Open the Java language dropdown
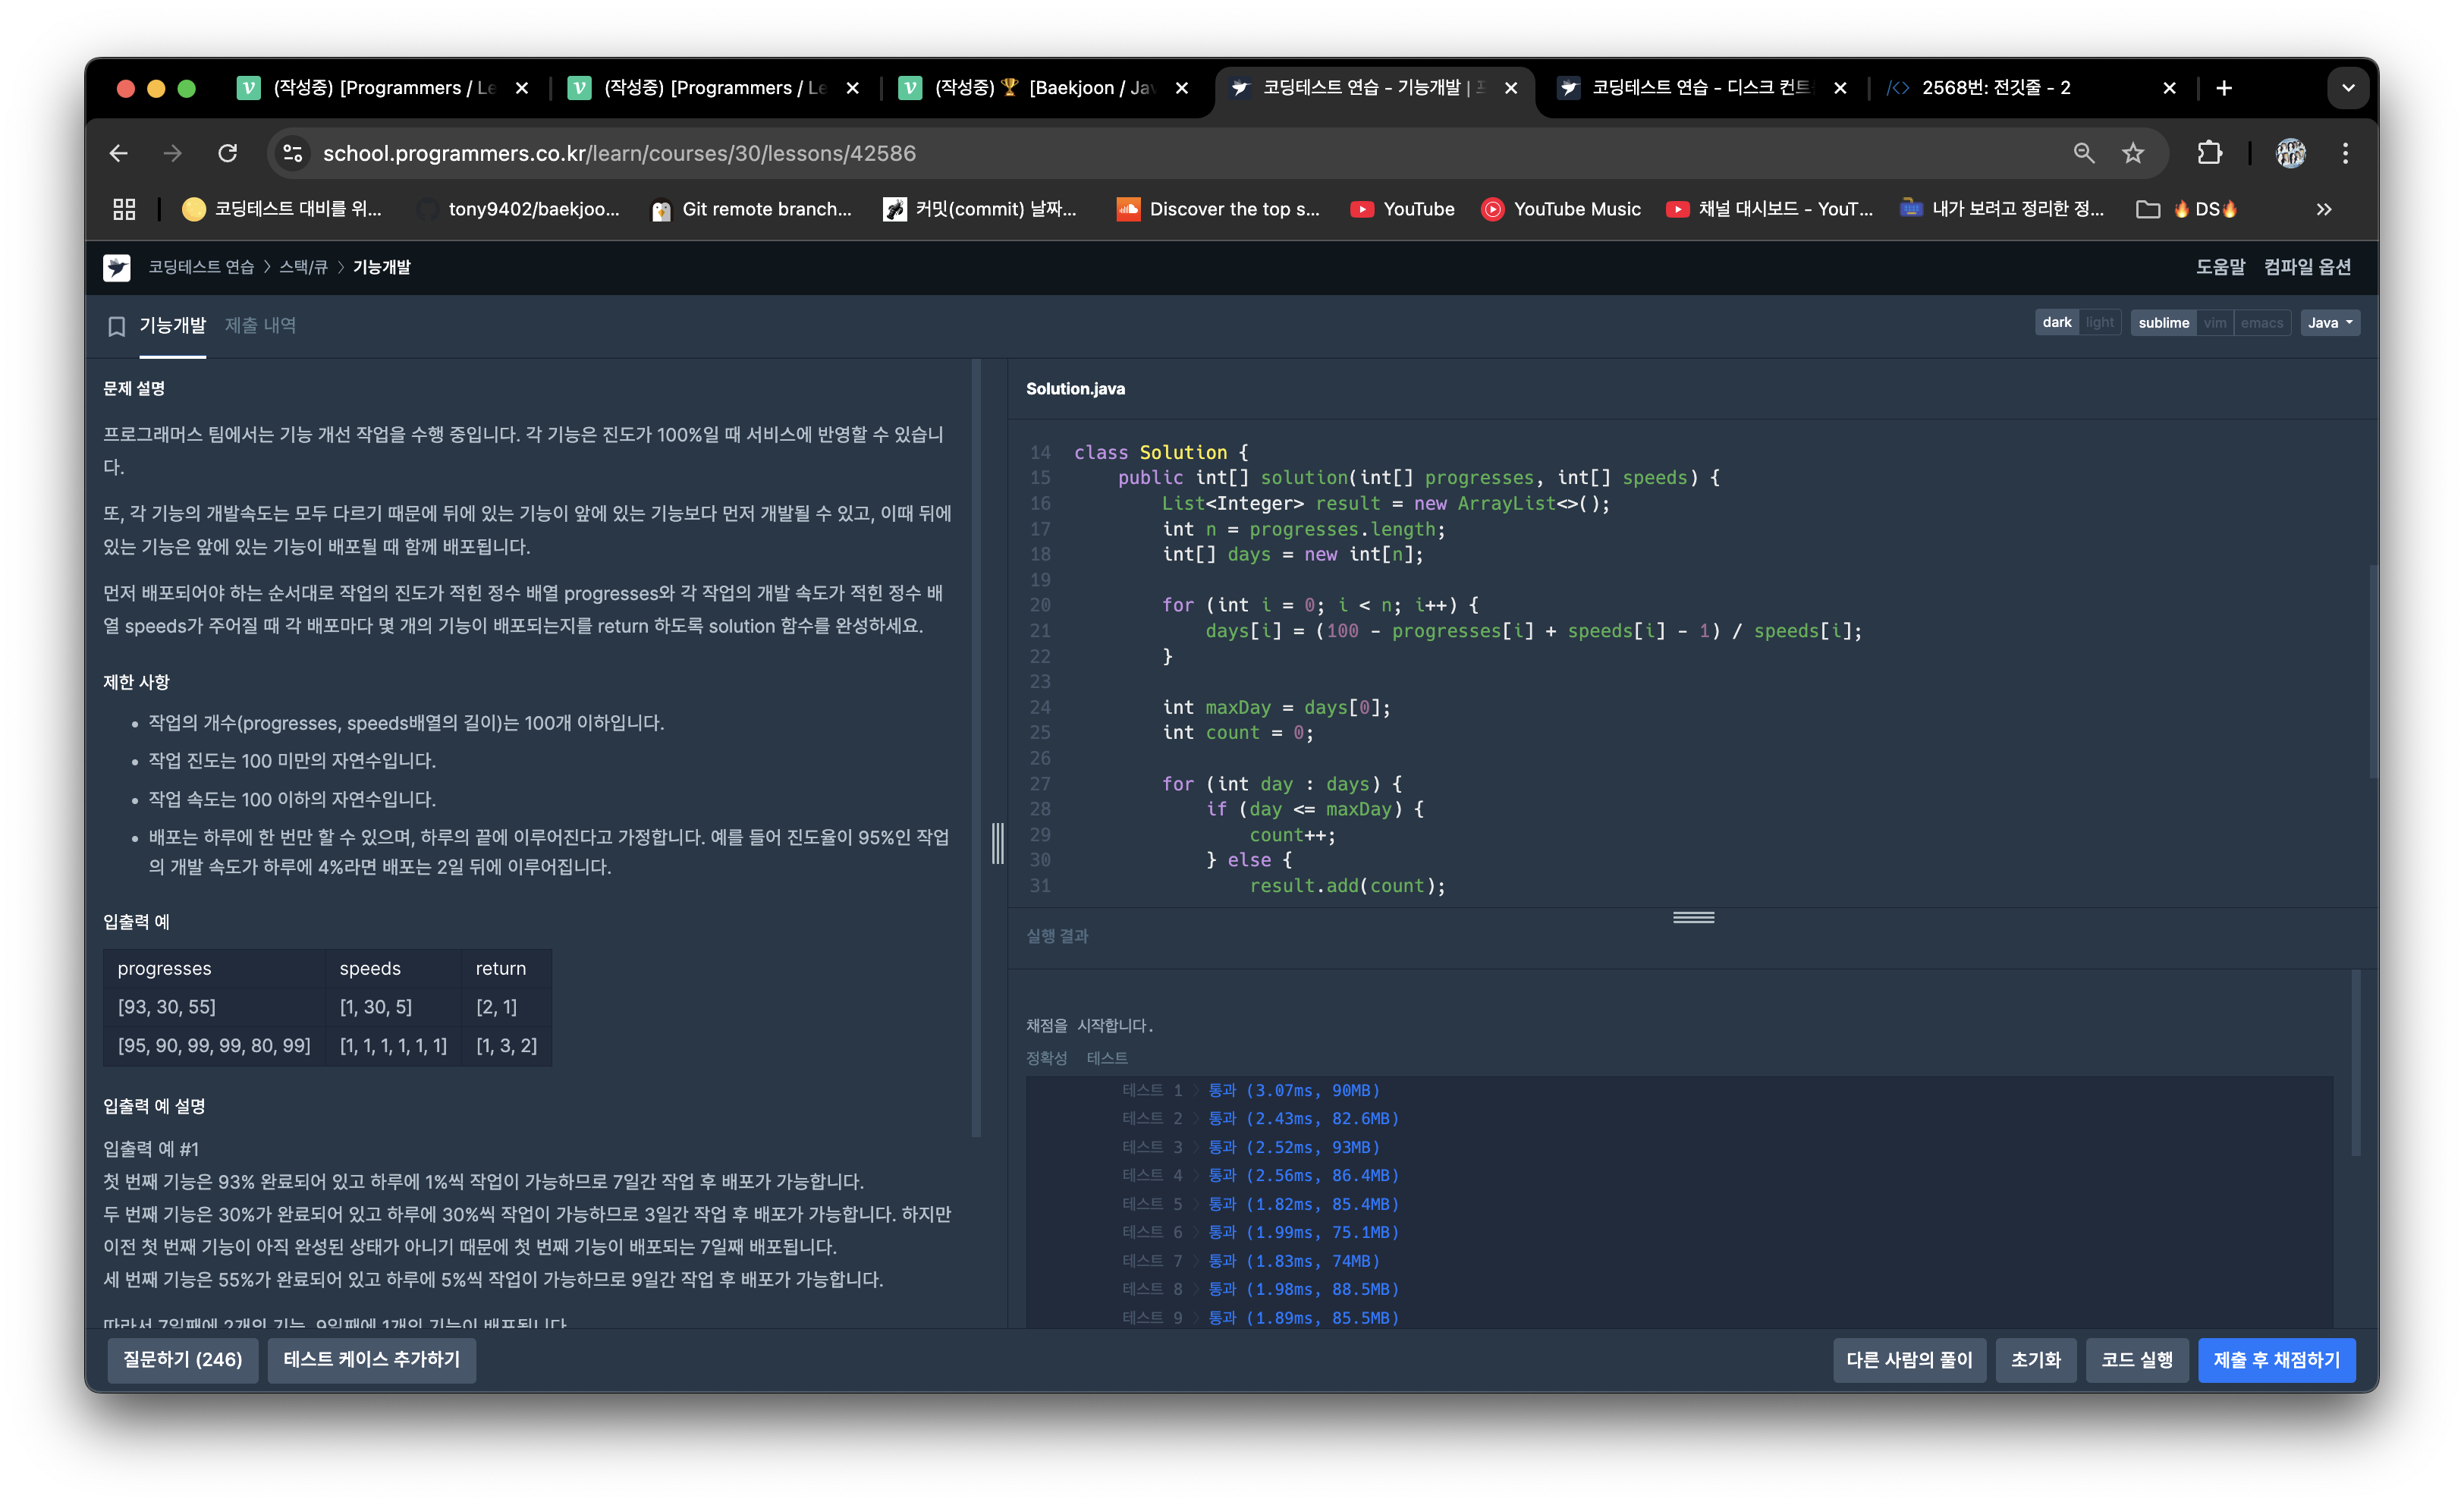The width and height of the screenshot is (2464, 1505). pos(2329,323)
